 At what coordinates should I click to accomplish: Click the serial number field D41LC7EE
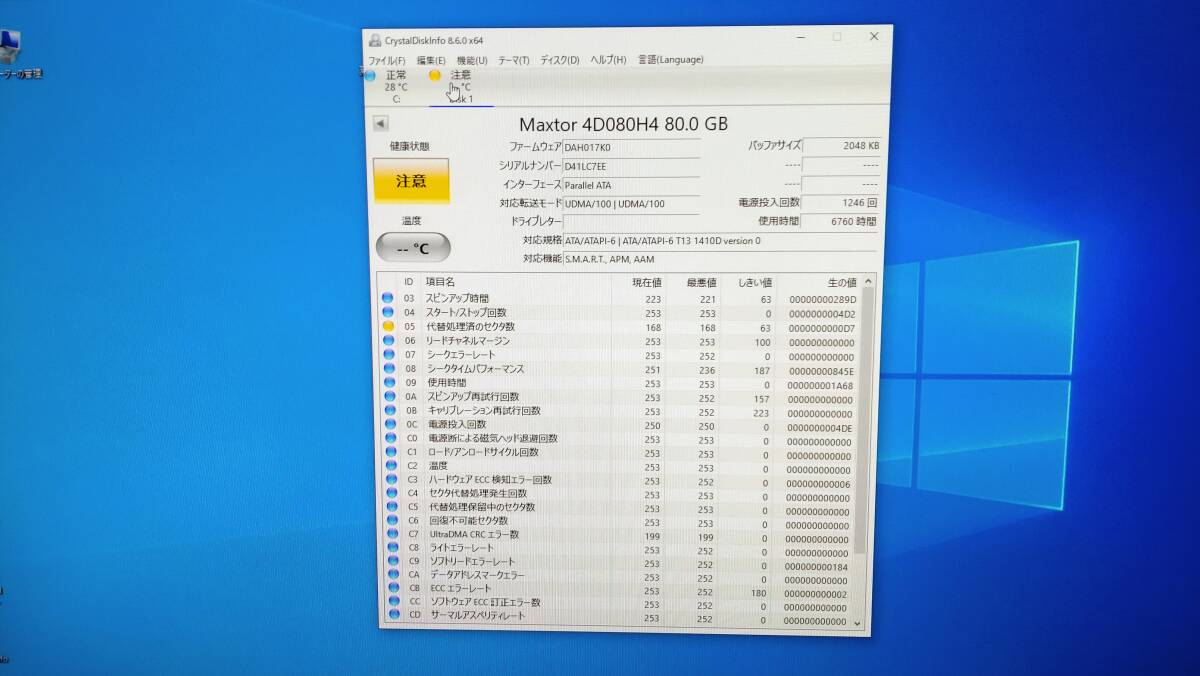(x=631, y=166)
